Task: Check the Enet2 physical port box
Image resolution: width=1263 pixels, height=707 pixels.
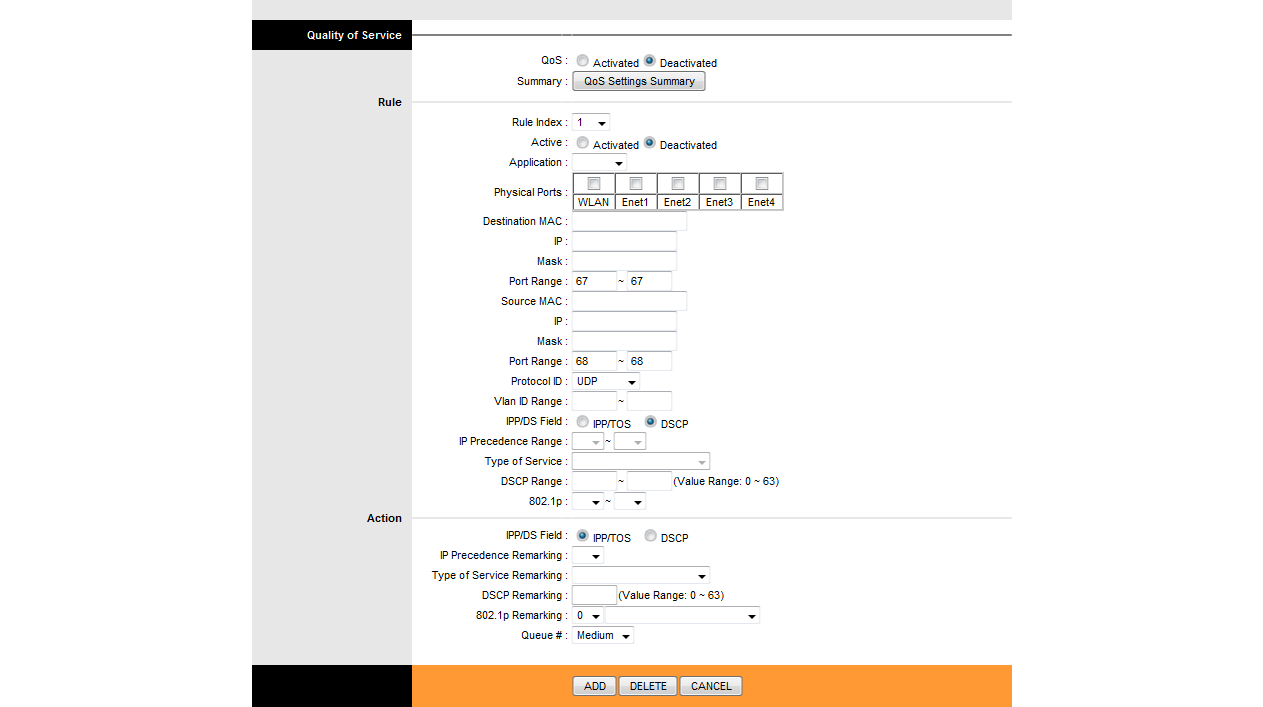Action: (x=678, y=184)
